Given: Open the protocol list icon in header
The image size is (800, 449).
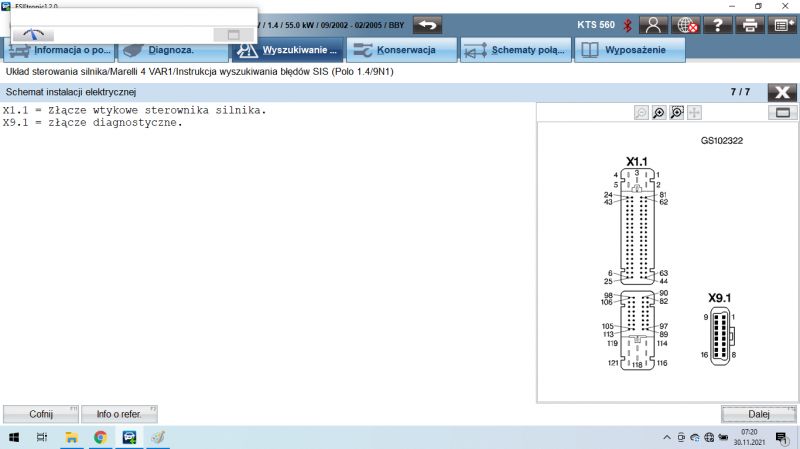Looking at the screenshot, I should [x=782, y=24].
